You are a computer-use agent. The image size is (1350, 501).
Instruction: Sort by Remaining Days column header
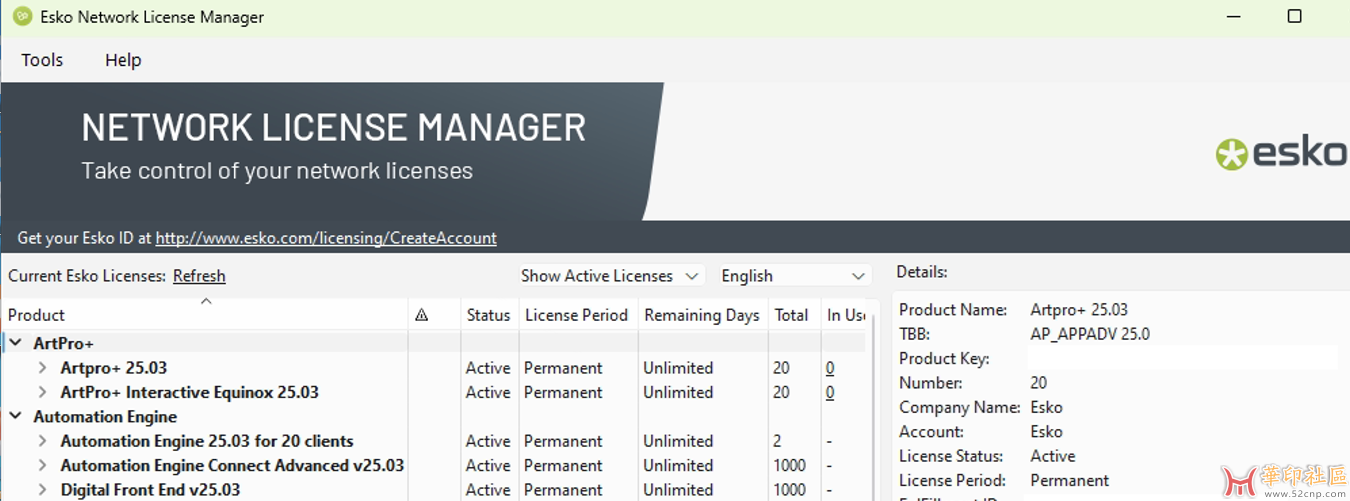point(702,315)
